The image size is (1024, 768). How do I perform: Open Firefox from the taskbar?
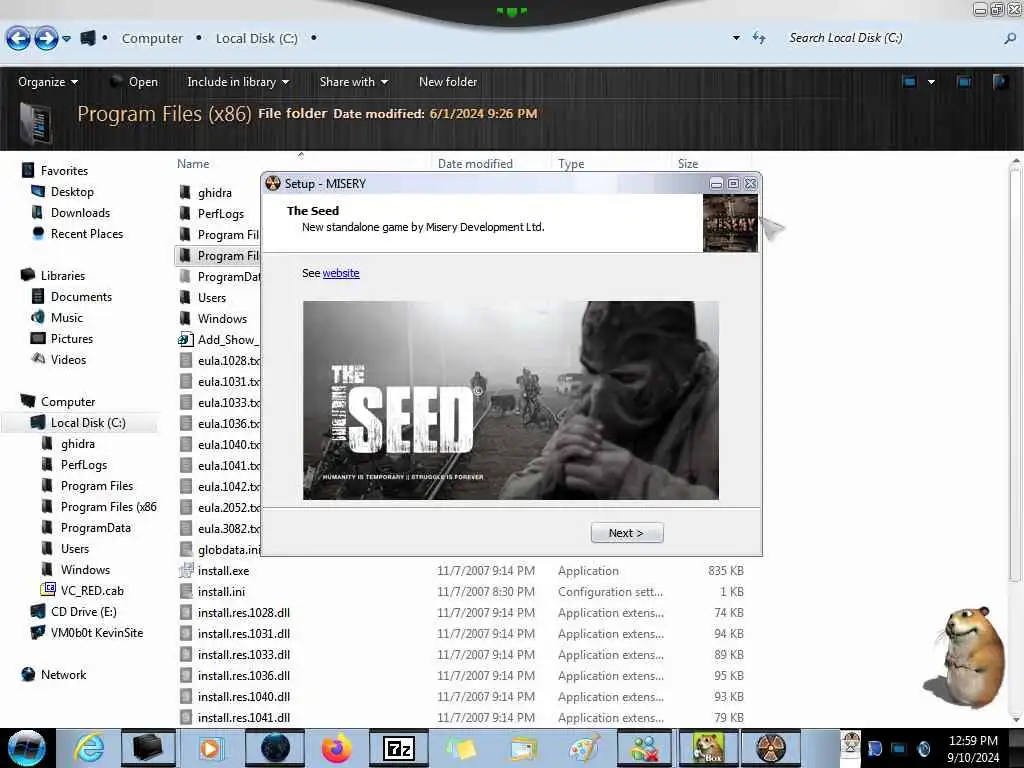(337, 748)
